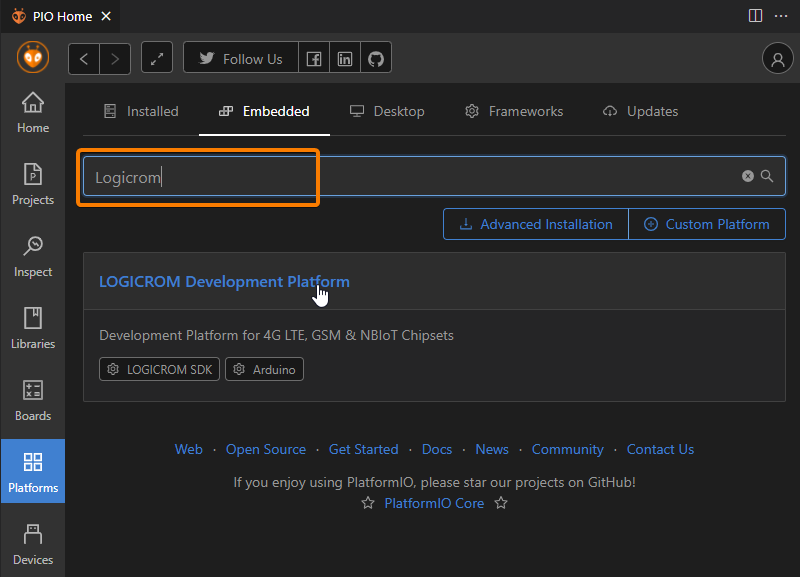Screen dimensions: 800x577
Task: Select Platforms in the sidebar
Action: (33, 471)
